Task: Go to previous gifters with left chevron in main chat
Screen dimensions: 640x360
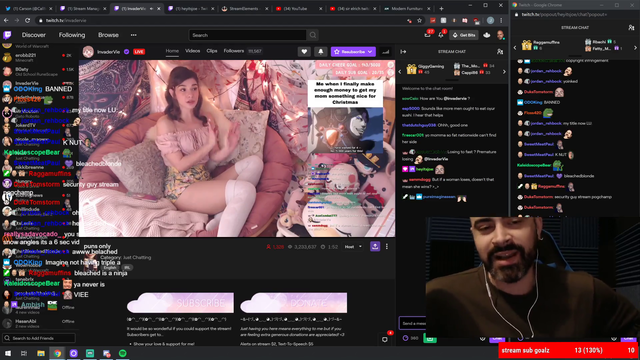Action: [400, 72]
